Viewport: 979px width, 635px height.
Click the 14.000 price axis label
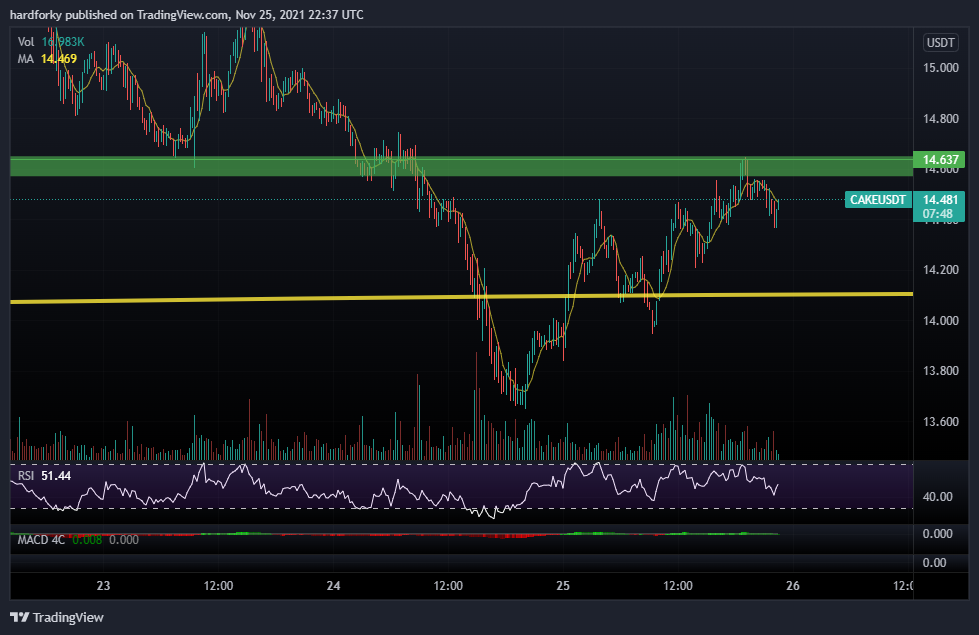(x=940, y=320)
